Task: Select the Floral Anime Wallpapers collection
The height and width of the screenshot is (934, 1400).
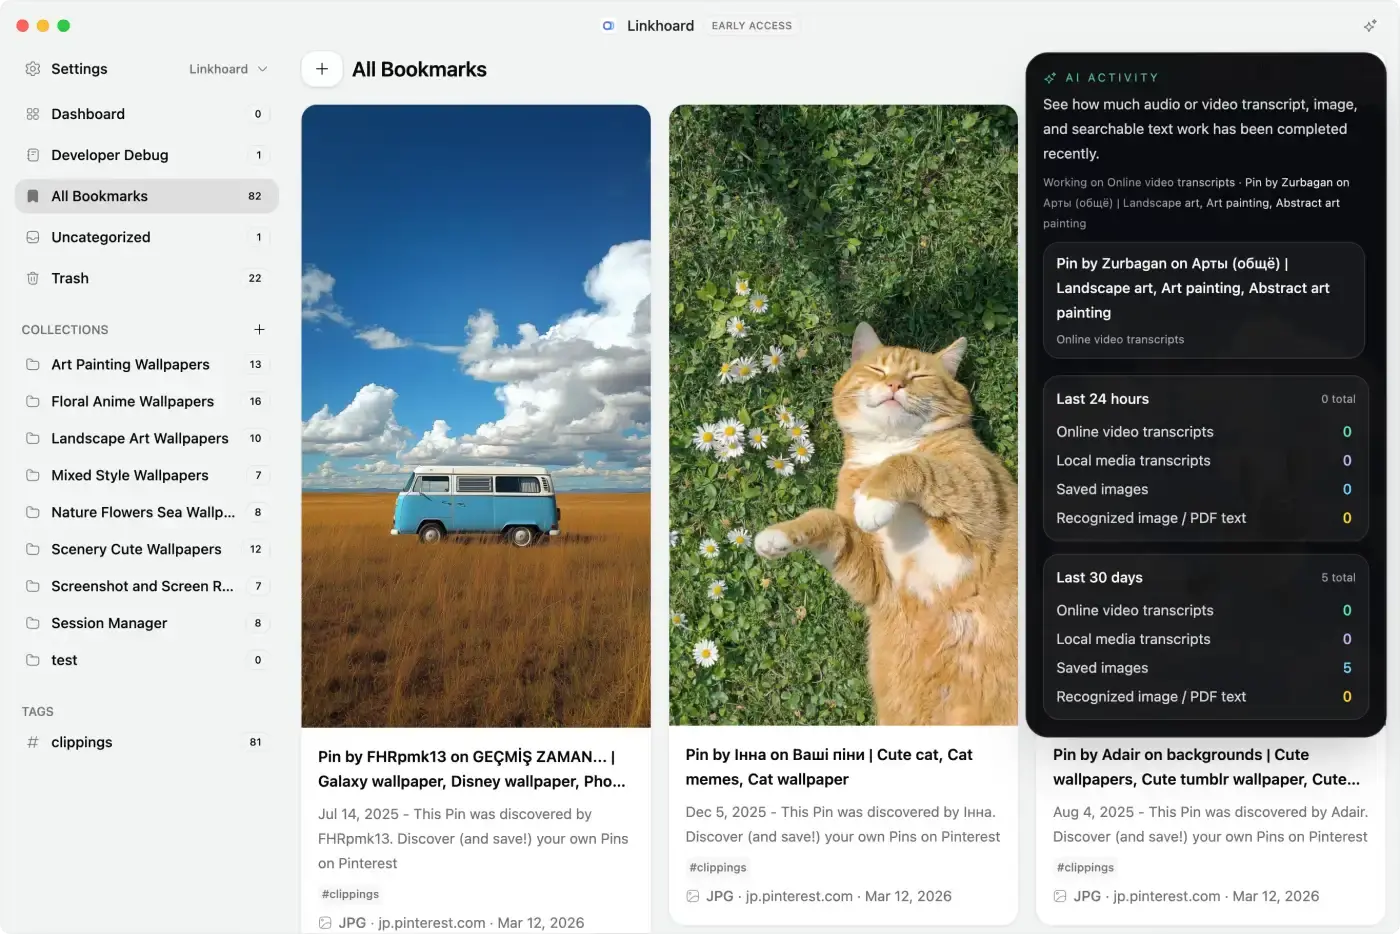Action: (x=132, y=402)
